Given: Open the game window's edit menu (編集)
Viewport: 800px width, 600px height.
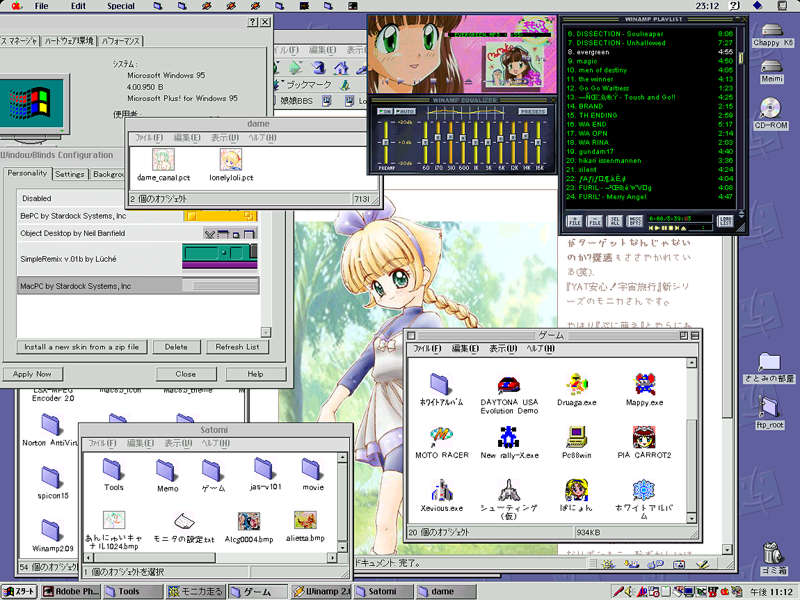Looking at the screenshot, I should click(x=465, y=348).
